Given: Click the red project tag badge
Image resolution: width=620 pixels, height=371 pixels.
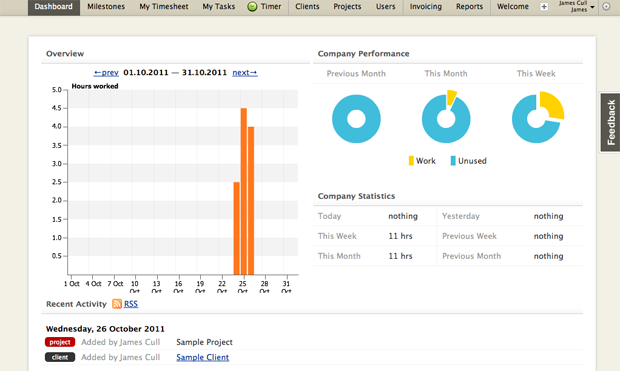Looking at the screenshot, I should tap(60, 342).
